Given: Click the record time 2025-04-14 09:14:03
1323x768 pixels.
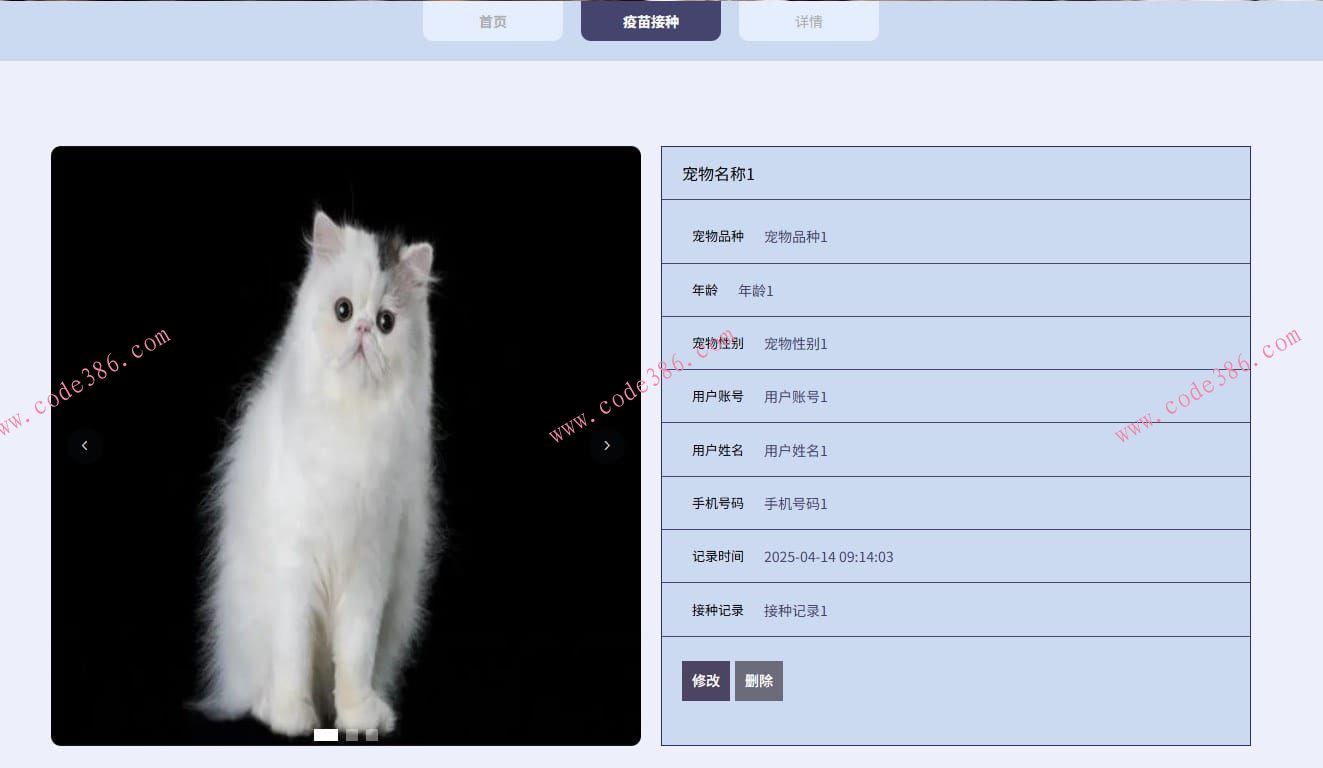Looking at the screenshot, I should (x=828, y=557).
